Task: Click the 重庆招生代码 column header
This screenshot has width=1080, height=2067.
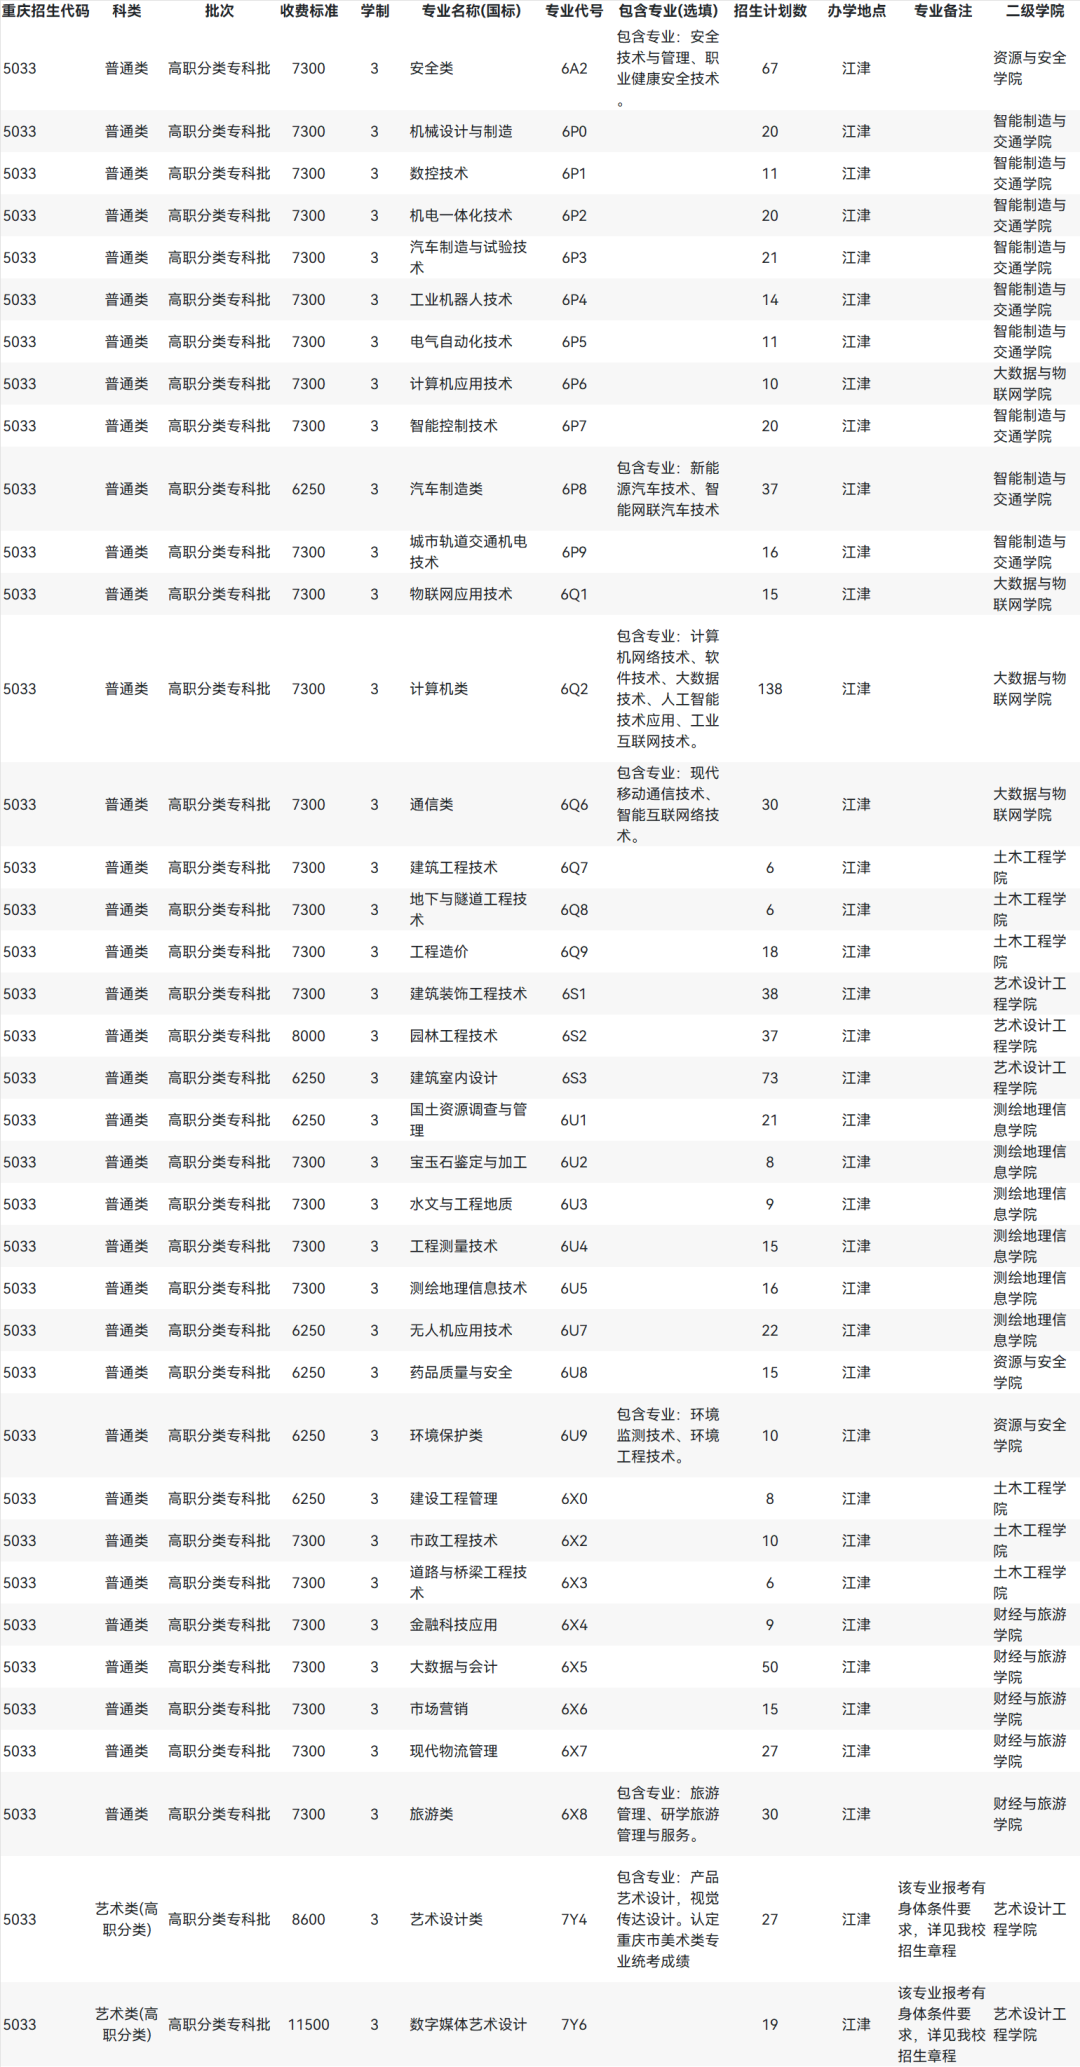Action: [46, 11]
